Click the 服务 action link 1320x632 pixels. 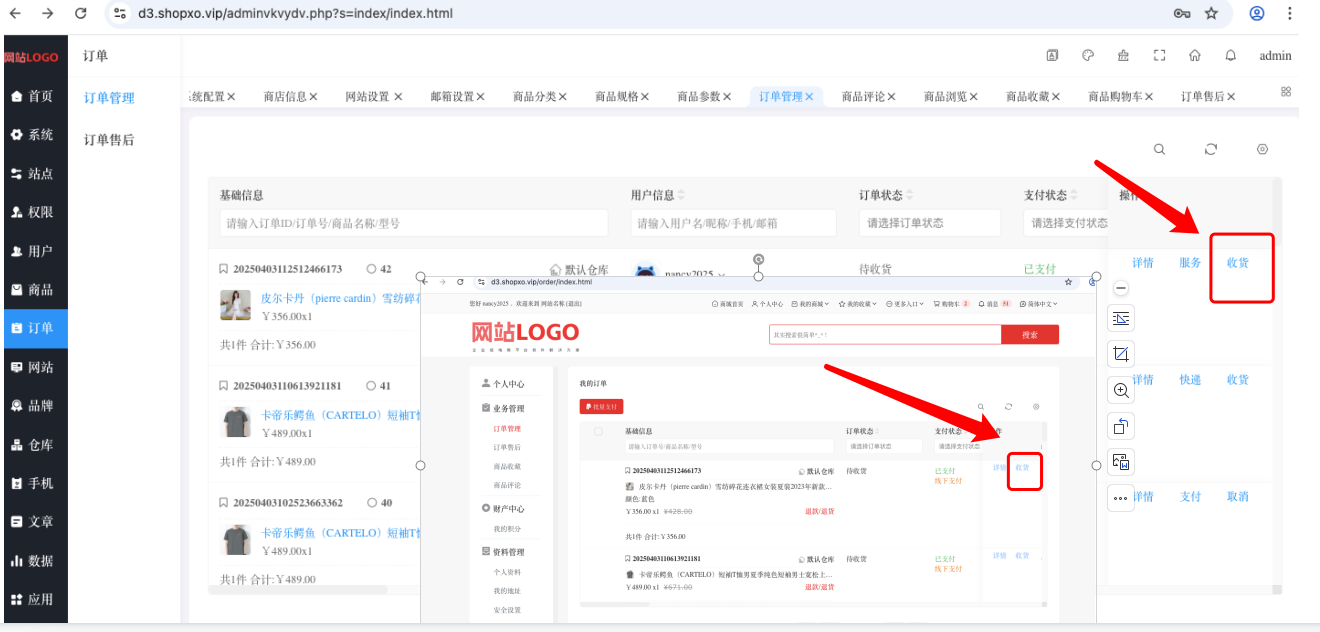[1190, 263]
